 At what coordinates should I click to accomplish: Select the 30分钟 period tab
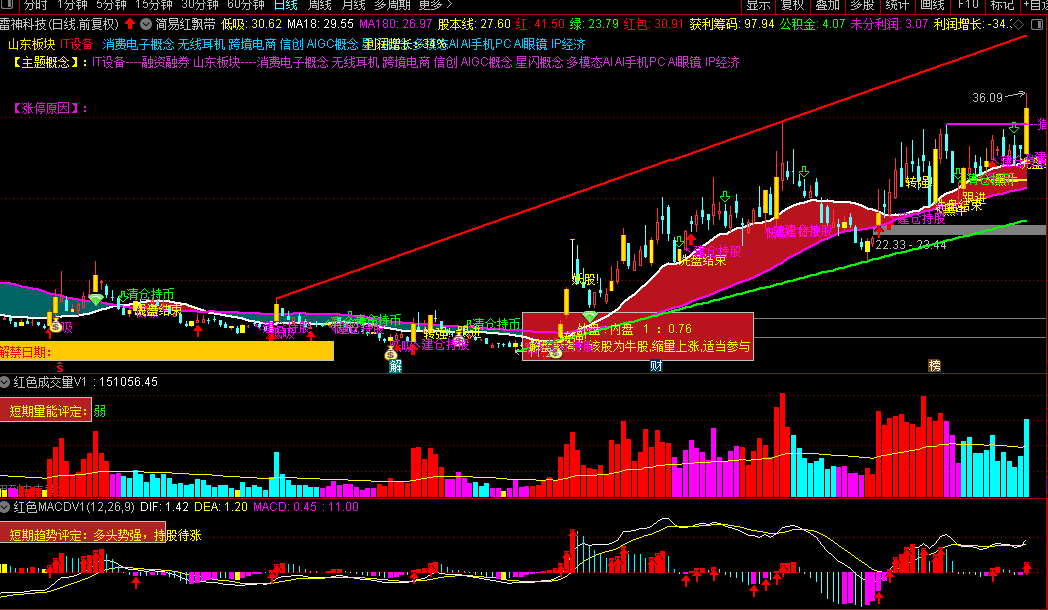click(200, 5)
